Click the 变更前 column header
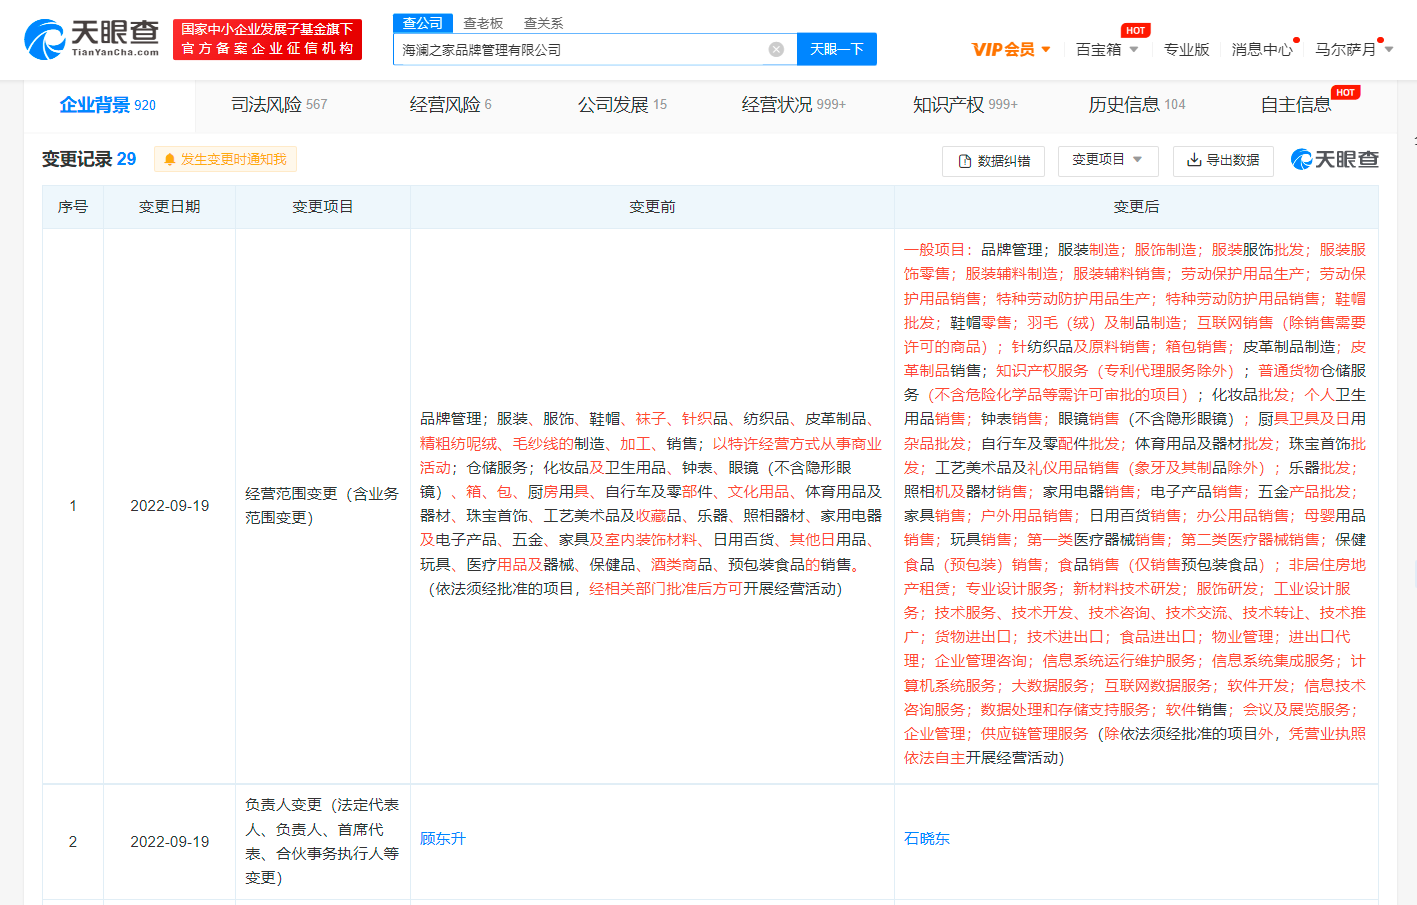Viewport: 1417px width, 905px height. pyautogui.click(x=652, y=207)
